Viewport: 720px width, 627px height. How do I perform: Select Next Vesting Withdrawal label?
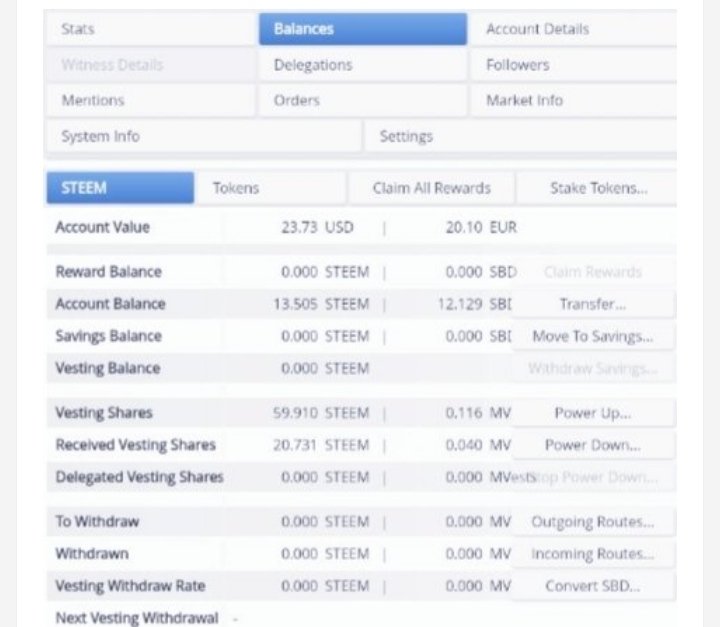pos(137,618)
